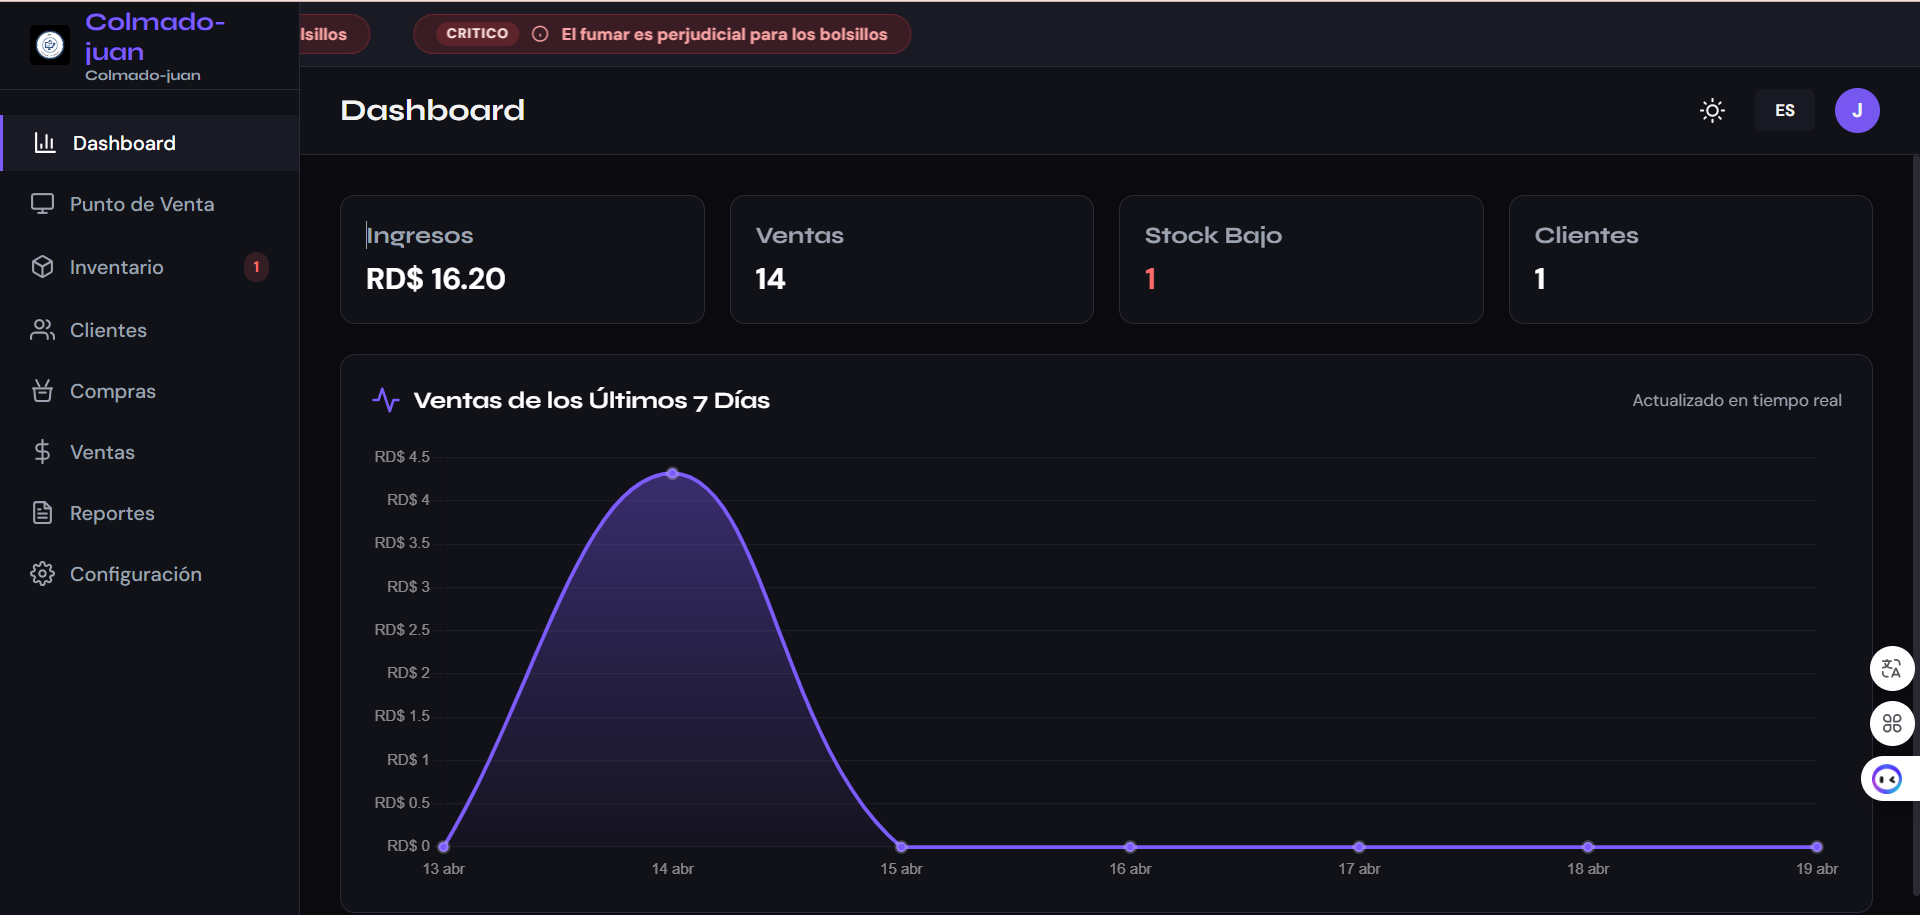
Task: Click the red Inventario notification badge
Action: (x=255, y=266)
